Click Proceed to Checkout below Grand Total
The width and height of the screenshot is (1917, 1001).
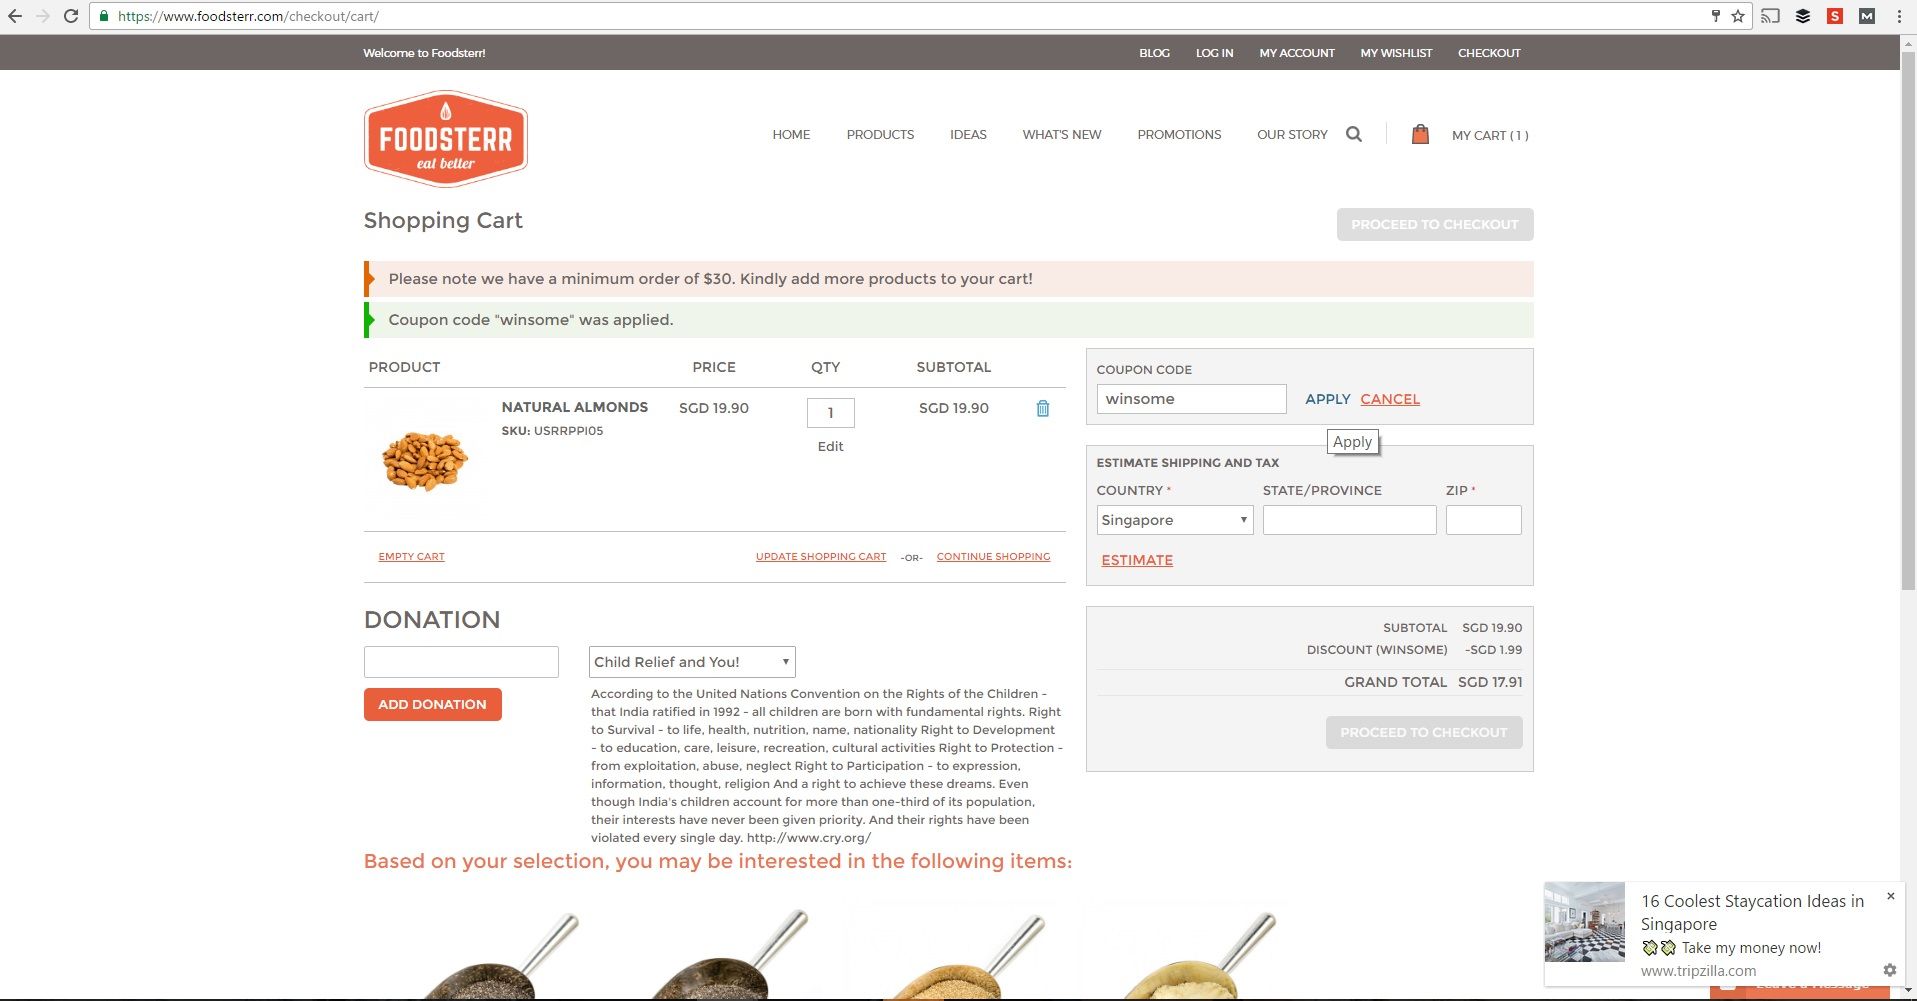point(1424,732)
